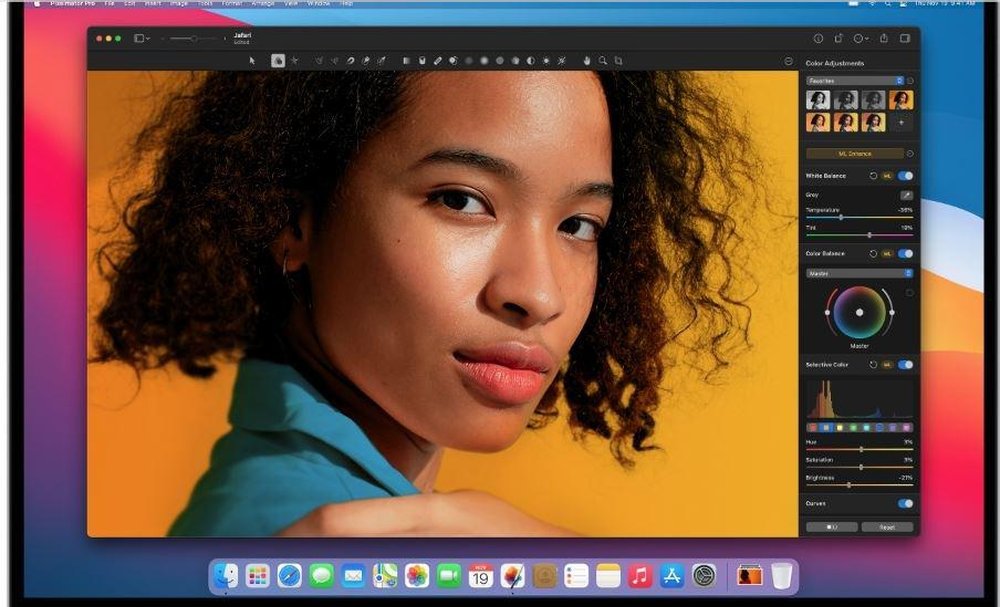Viewport: 1000px width, 607px height.
Task: Choose the Crop tool at the toolbar's right end
Action: tap(618, 61)
